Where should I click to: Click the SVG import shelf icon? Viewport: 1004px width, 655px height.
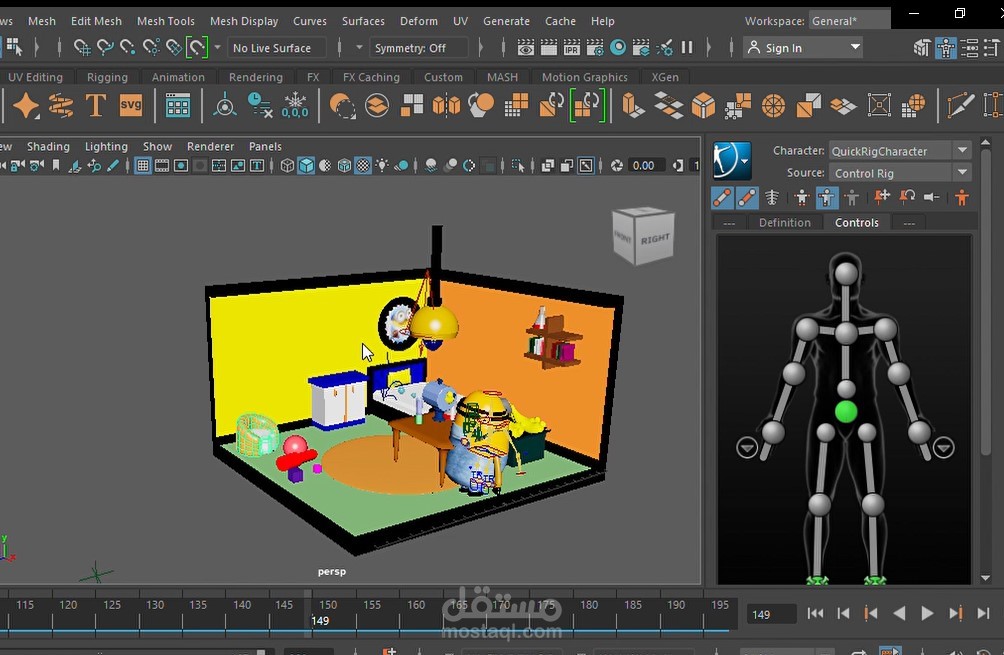131,105
